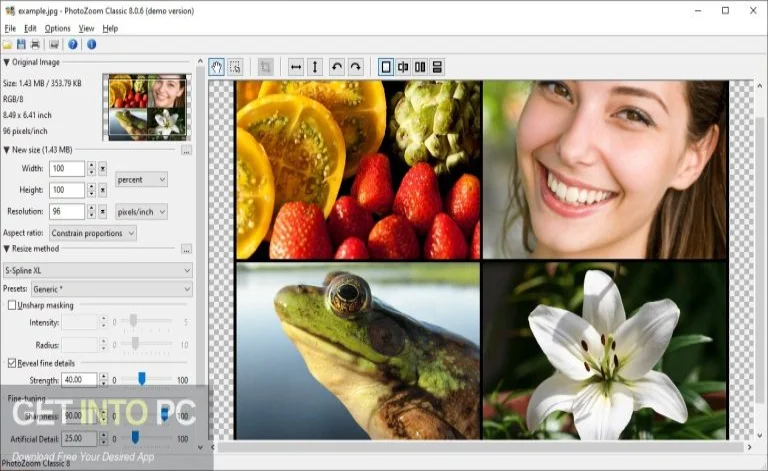Click the left panel scroll-up arrow
Viewport: 768px width, 471px height.
click(200, 61)
